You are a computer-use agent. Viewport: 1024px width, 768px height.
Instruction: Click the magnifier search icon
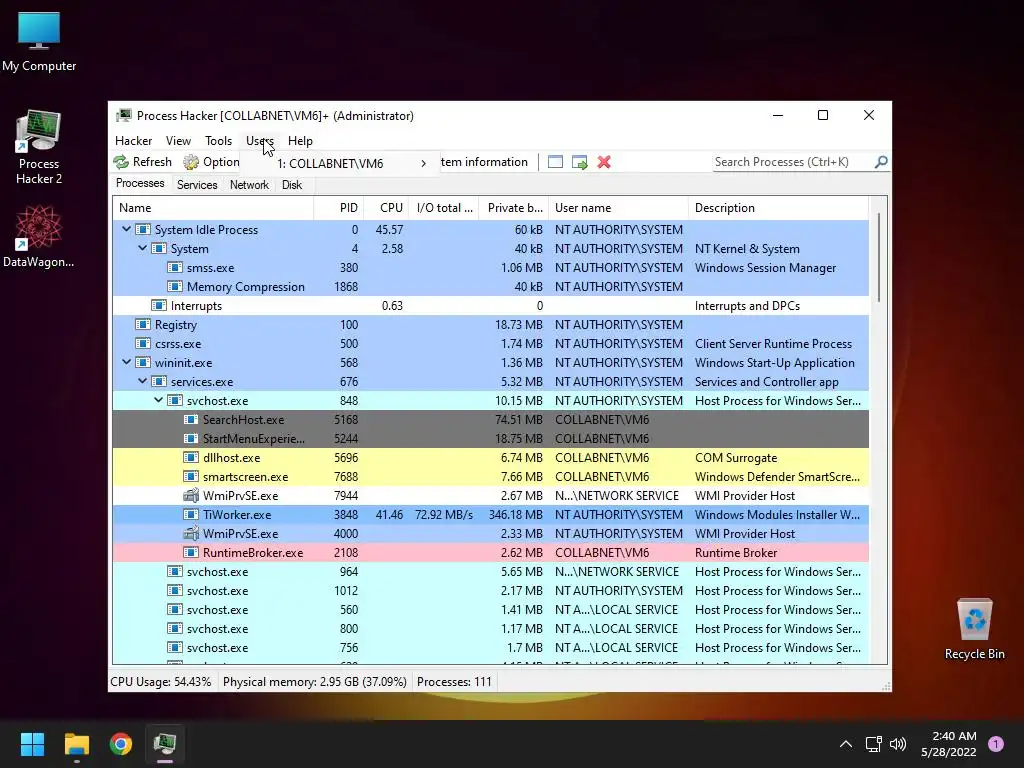click(x=881, y=161)
